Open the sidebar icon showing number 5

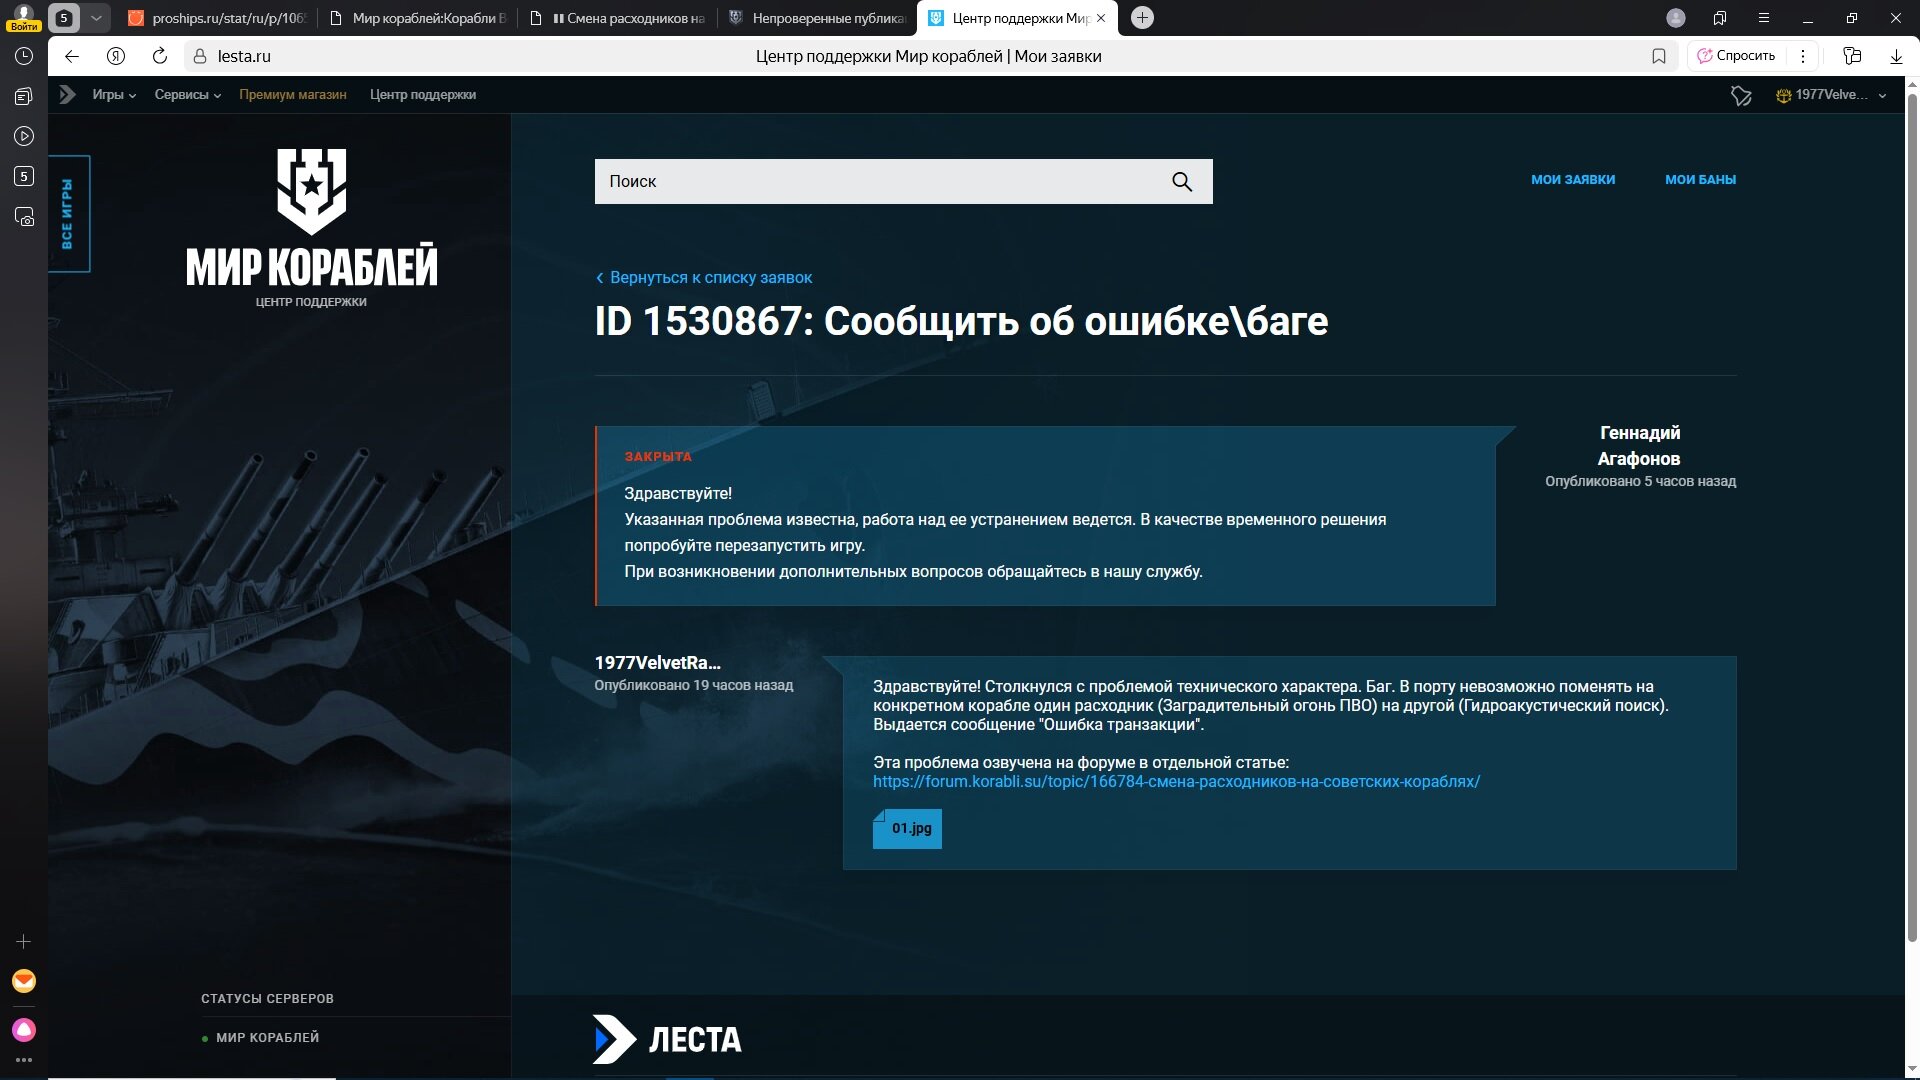[24, 176]
